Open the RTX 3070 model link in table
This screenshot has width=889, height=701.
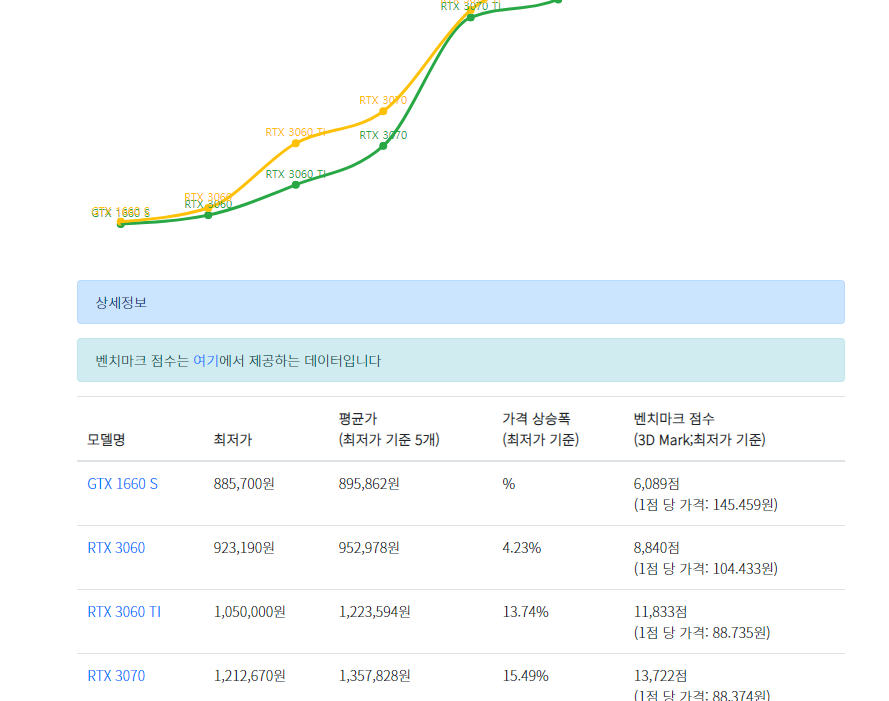(116, 676)
